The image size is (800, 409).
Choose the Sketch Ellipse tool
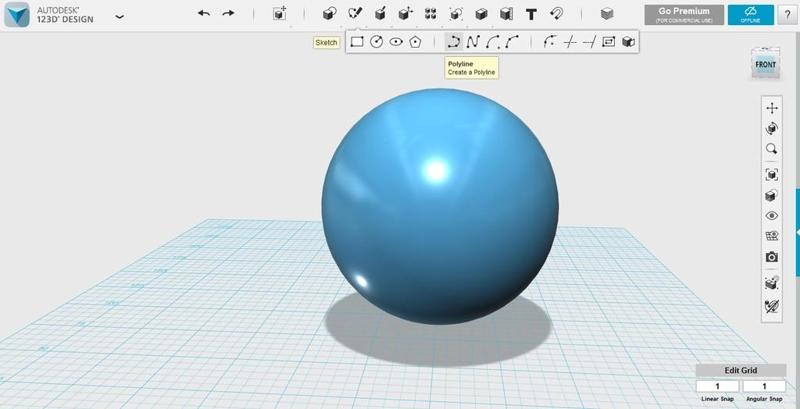[396, 42]
